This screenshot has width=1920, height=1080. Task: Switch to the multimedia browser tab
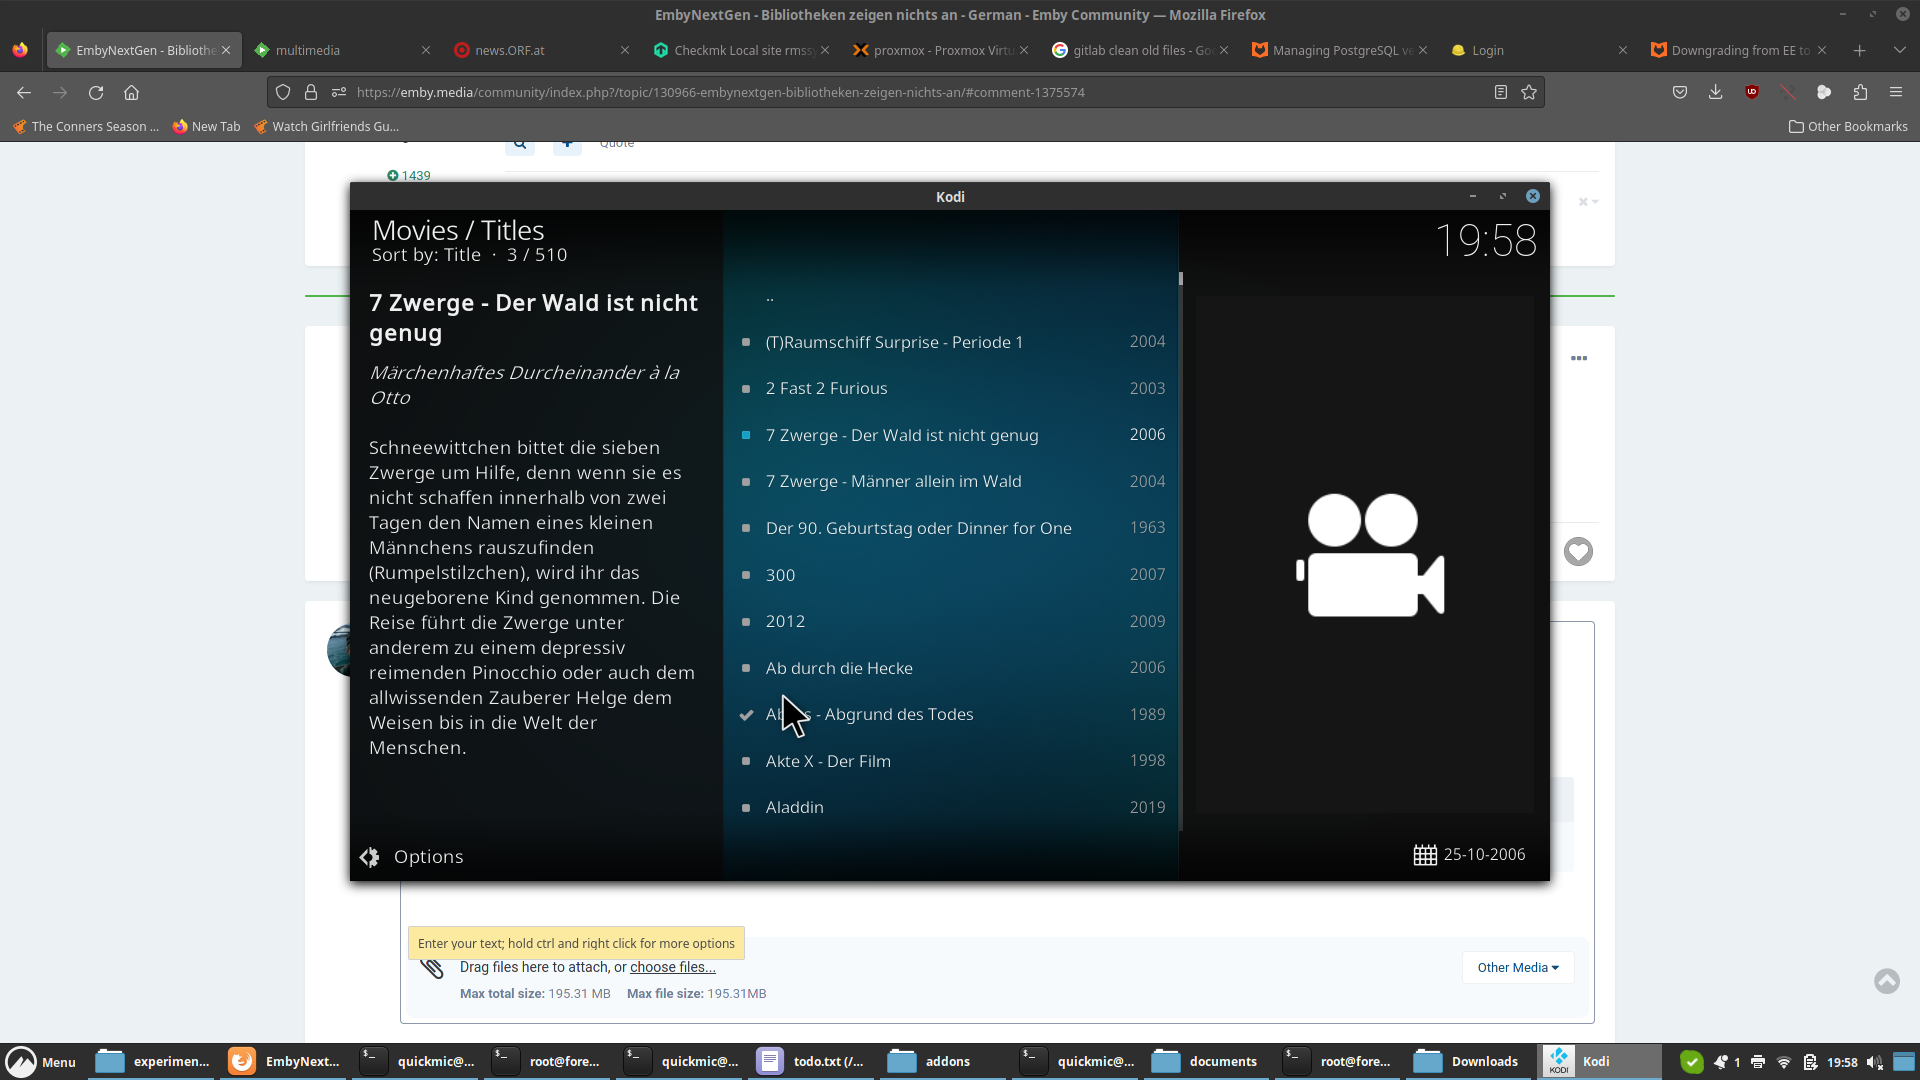[308, 50]
